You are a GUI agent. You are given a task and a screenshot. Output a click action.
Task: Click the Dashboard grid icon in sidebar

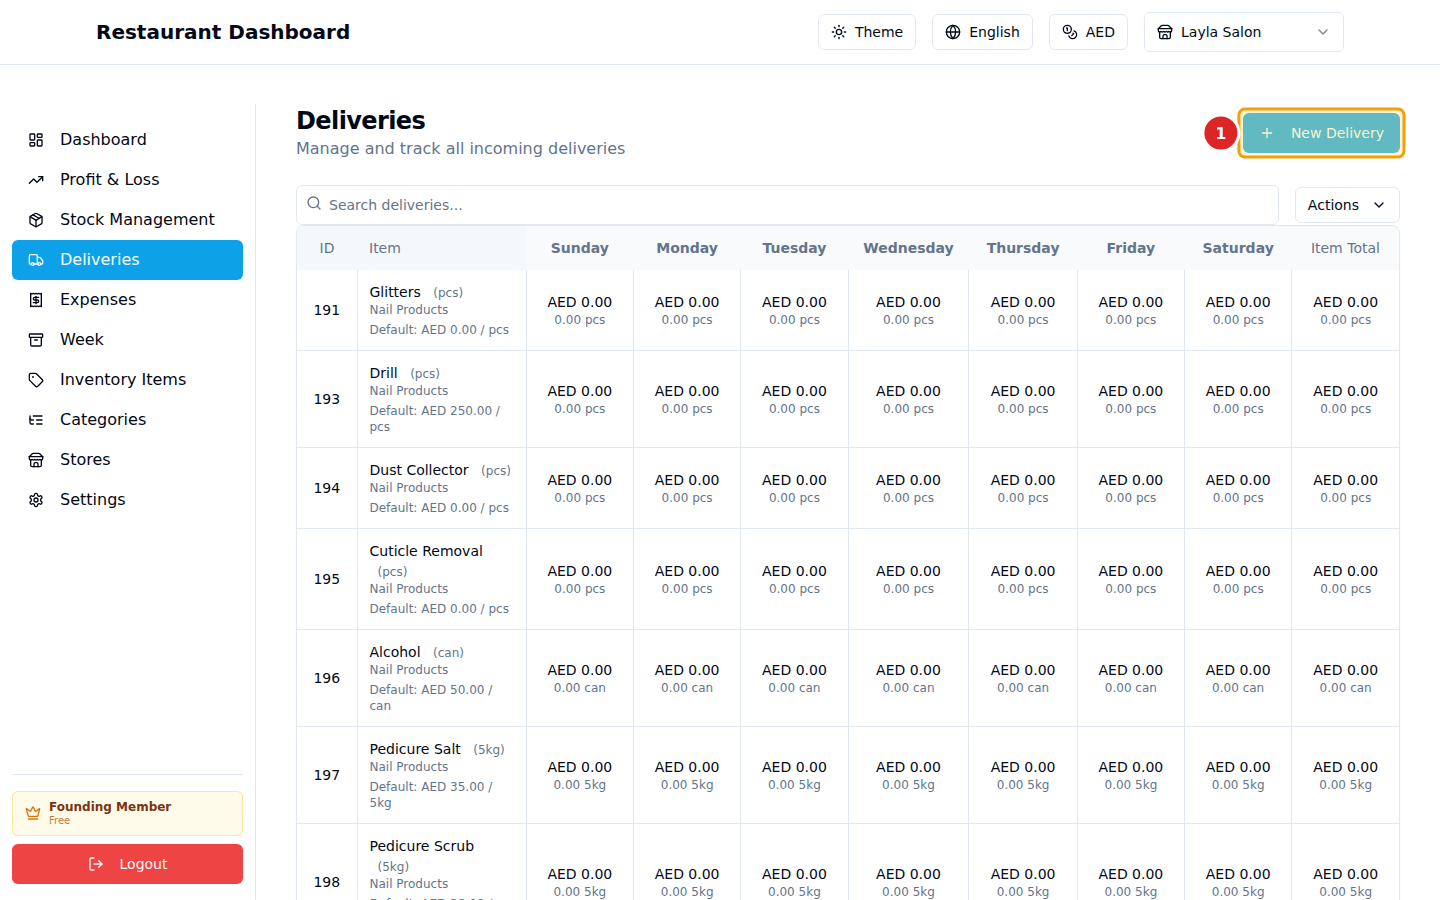click(x=36, y=140)
